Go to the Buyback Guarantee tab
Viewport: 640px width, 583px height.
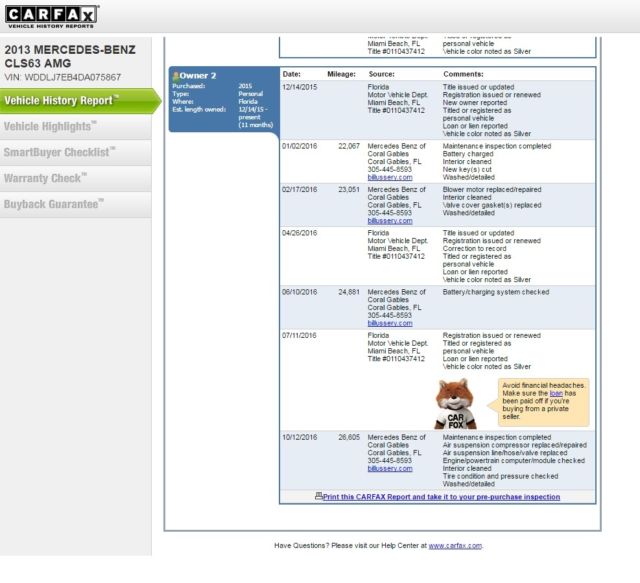coord(54,204)
